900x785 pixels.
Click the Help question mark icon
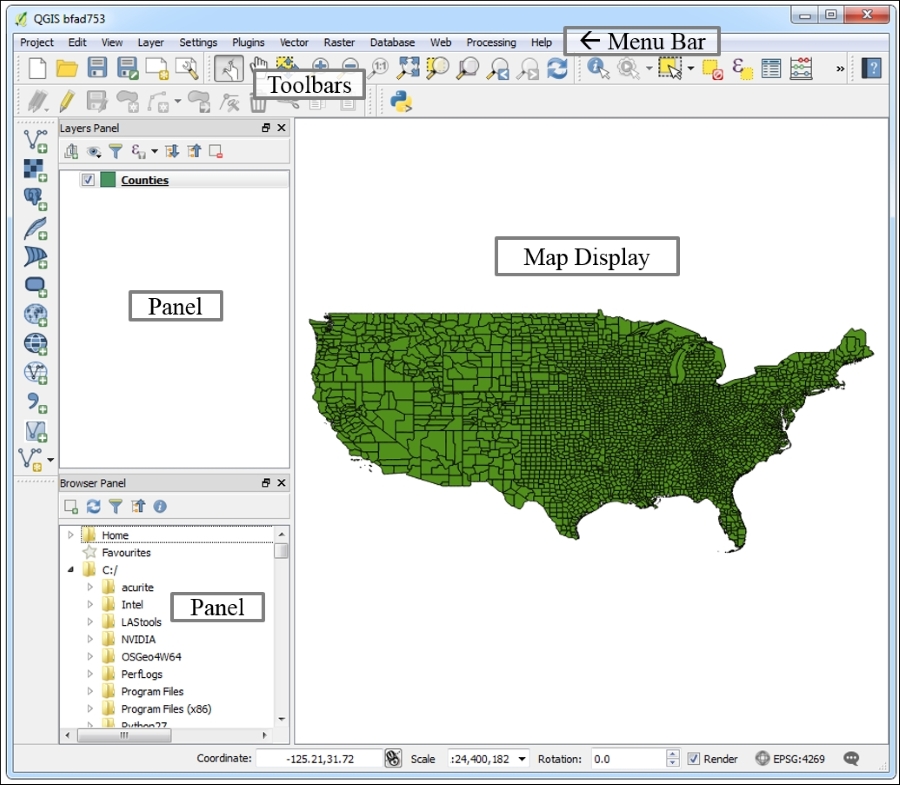[871, 68]
